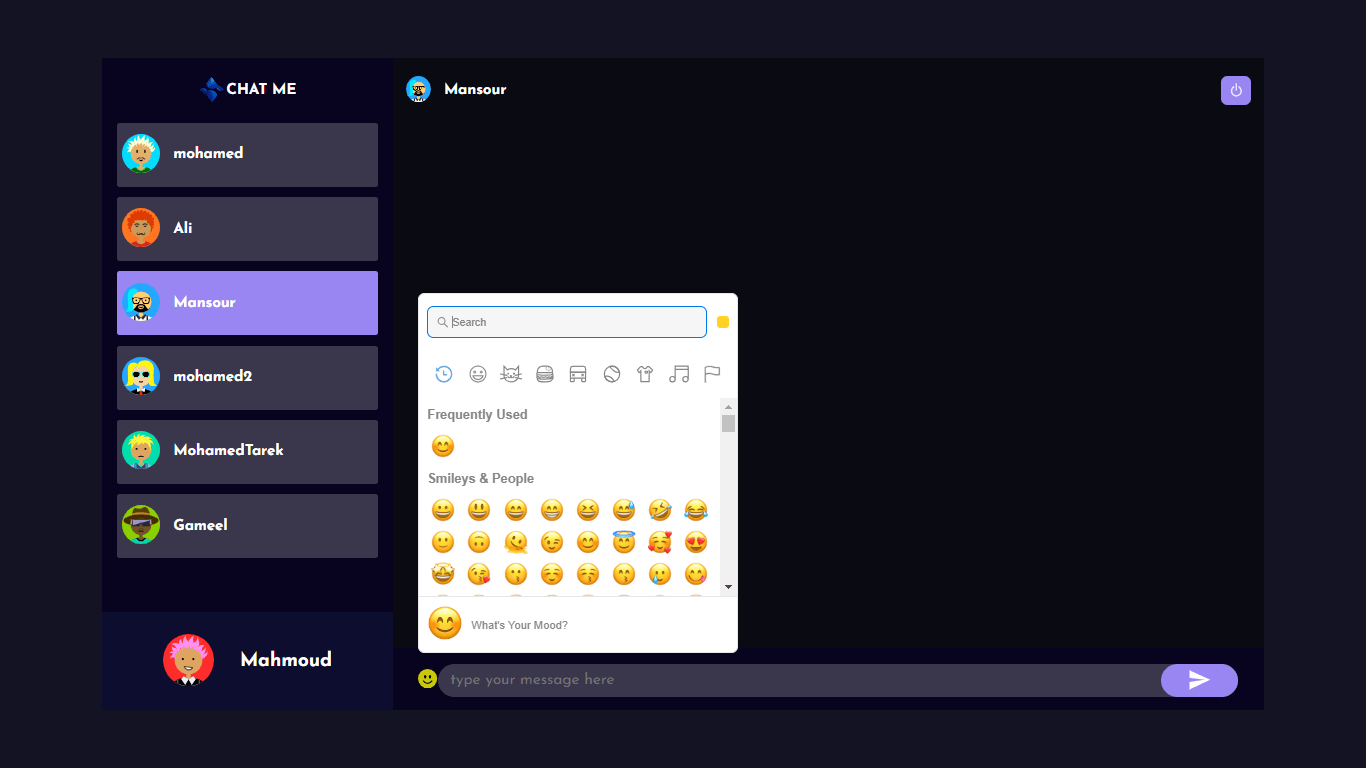This screenshot has width=1366, height=768.
Task: Click the 'What's Your Mood?' text
Action: coord(519,625)
